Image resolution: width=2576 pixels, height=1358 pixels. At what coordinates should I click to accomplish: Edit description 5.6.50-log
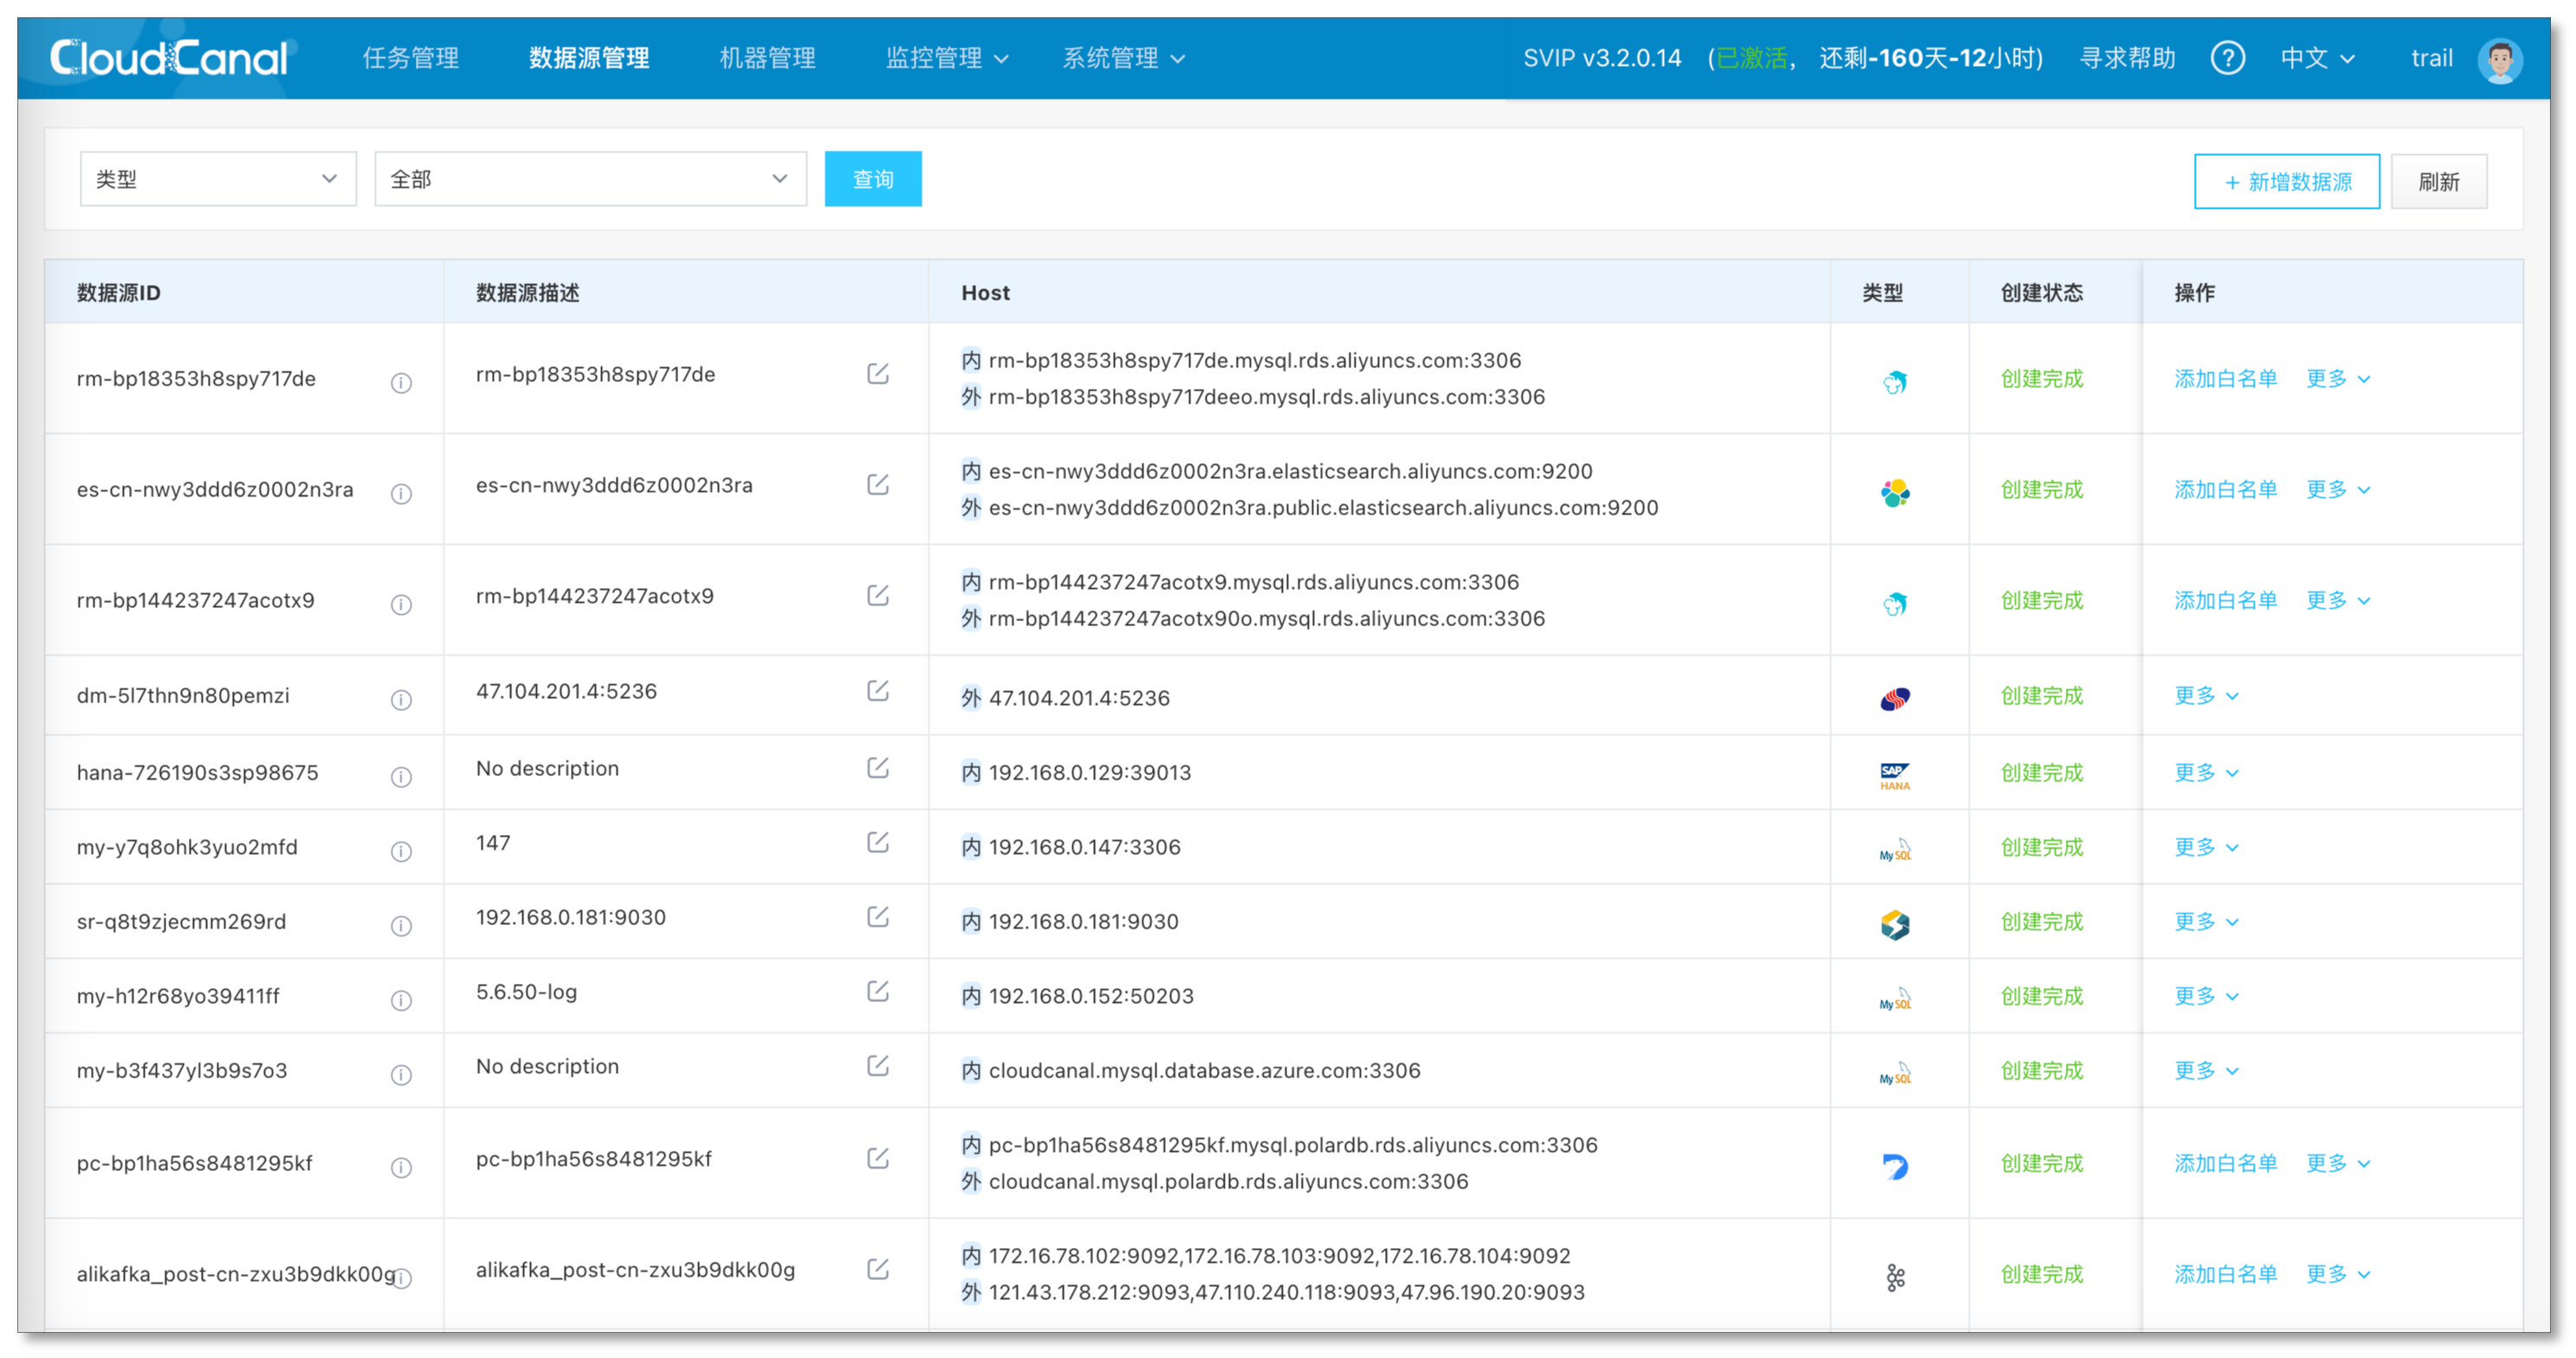pyautogui.click(x=878, y=992)
